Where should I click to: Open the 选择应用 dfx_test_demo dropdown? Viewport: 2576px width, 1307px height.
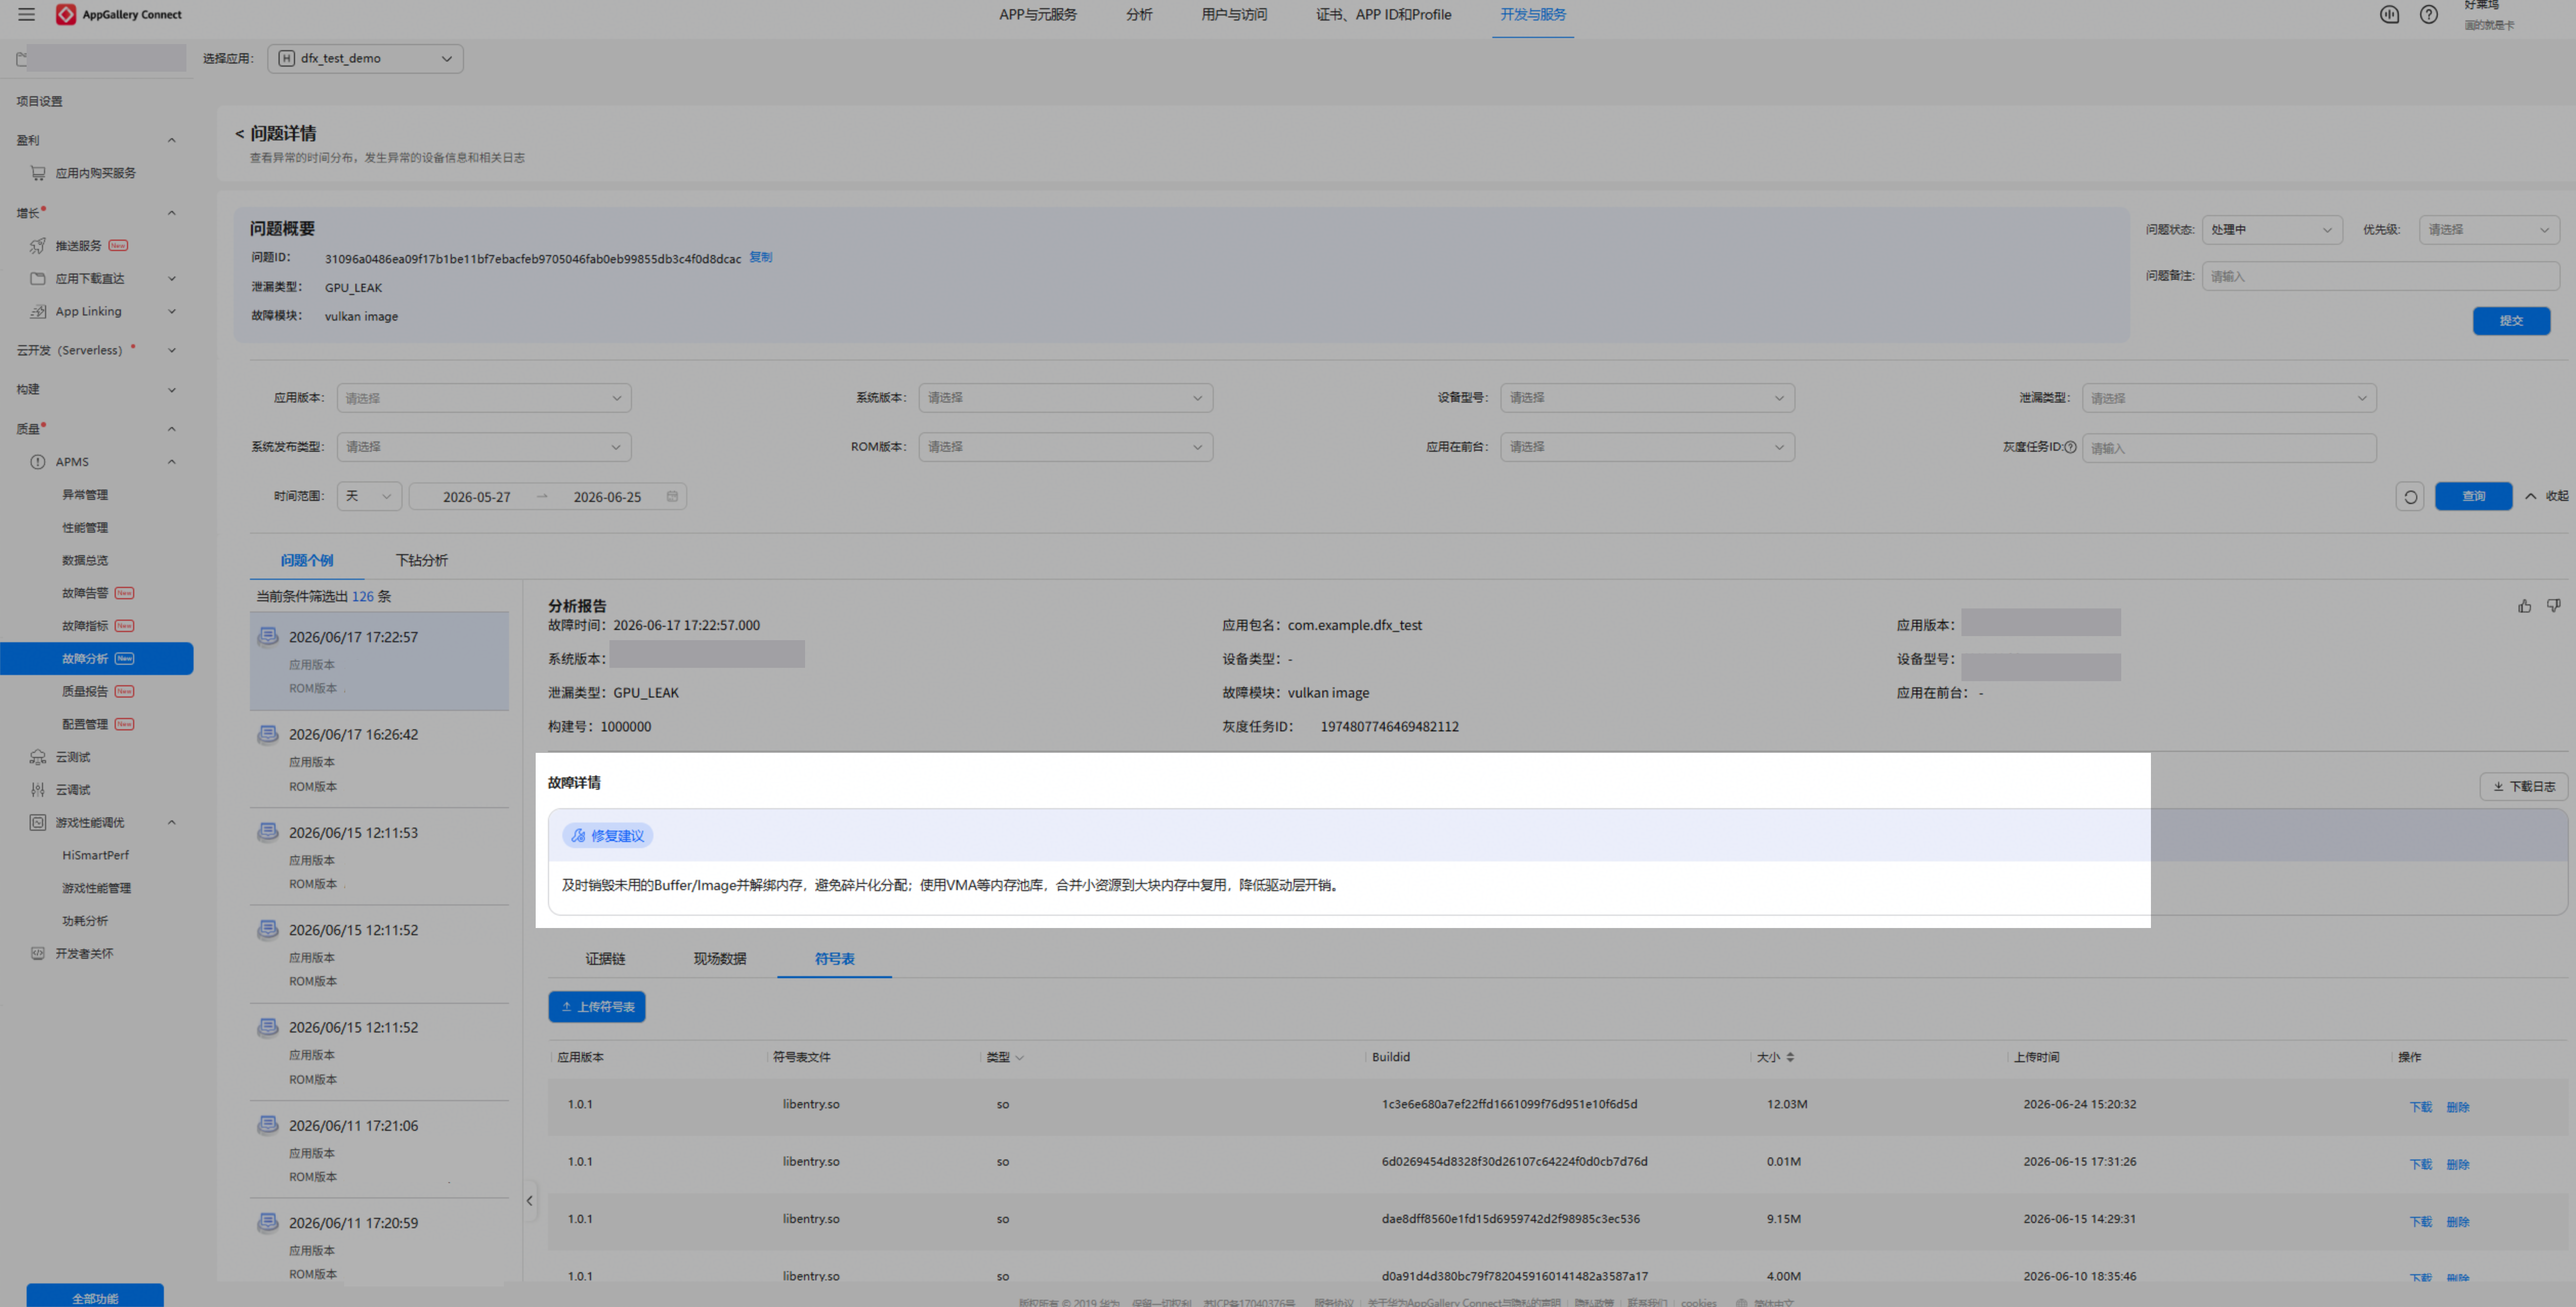(x=365, y=58)
